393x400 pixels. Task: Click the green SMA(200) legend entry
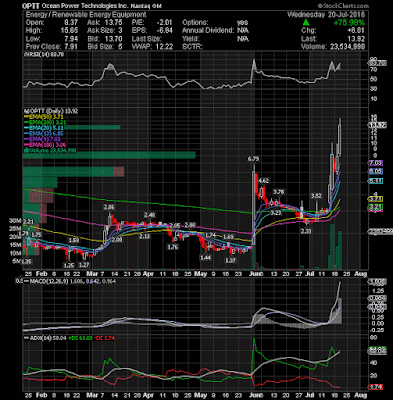tap(45, 122)
